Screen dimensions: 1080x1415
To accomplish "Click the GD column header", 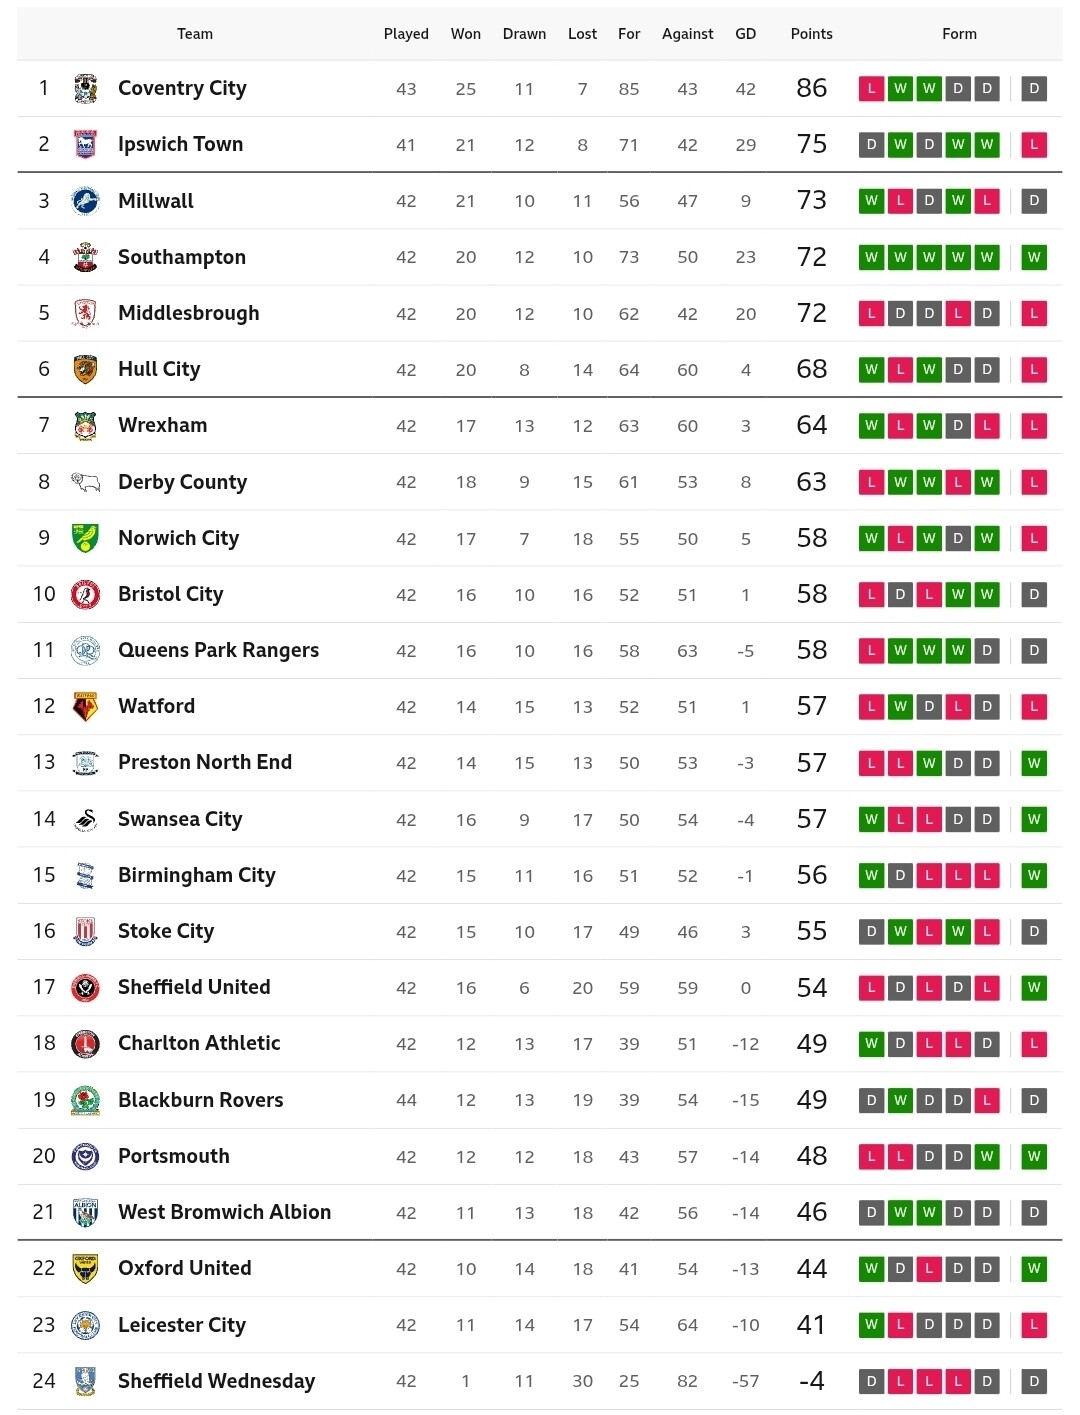I will 746,34.
